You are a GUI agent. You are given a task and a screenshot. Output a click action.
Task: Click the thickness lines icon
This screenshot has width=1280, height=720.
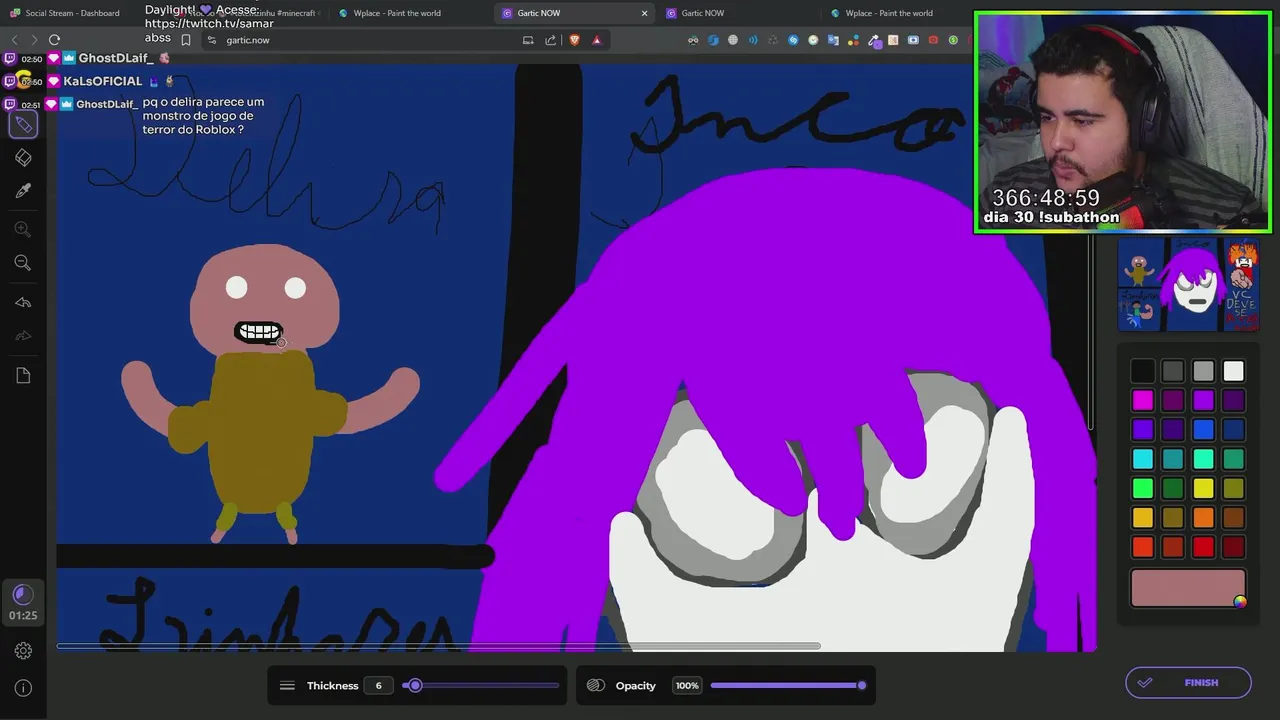[x=287, y=686]
